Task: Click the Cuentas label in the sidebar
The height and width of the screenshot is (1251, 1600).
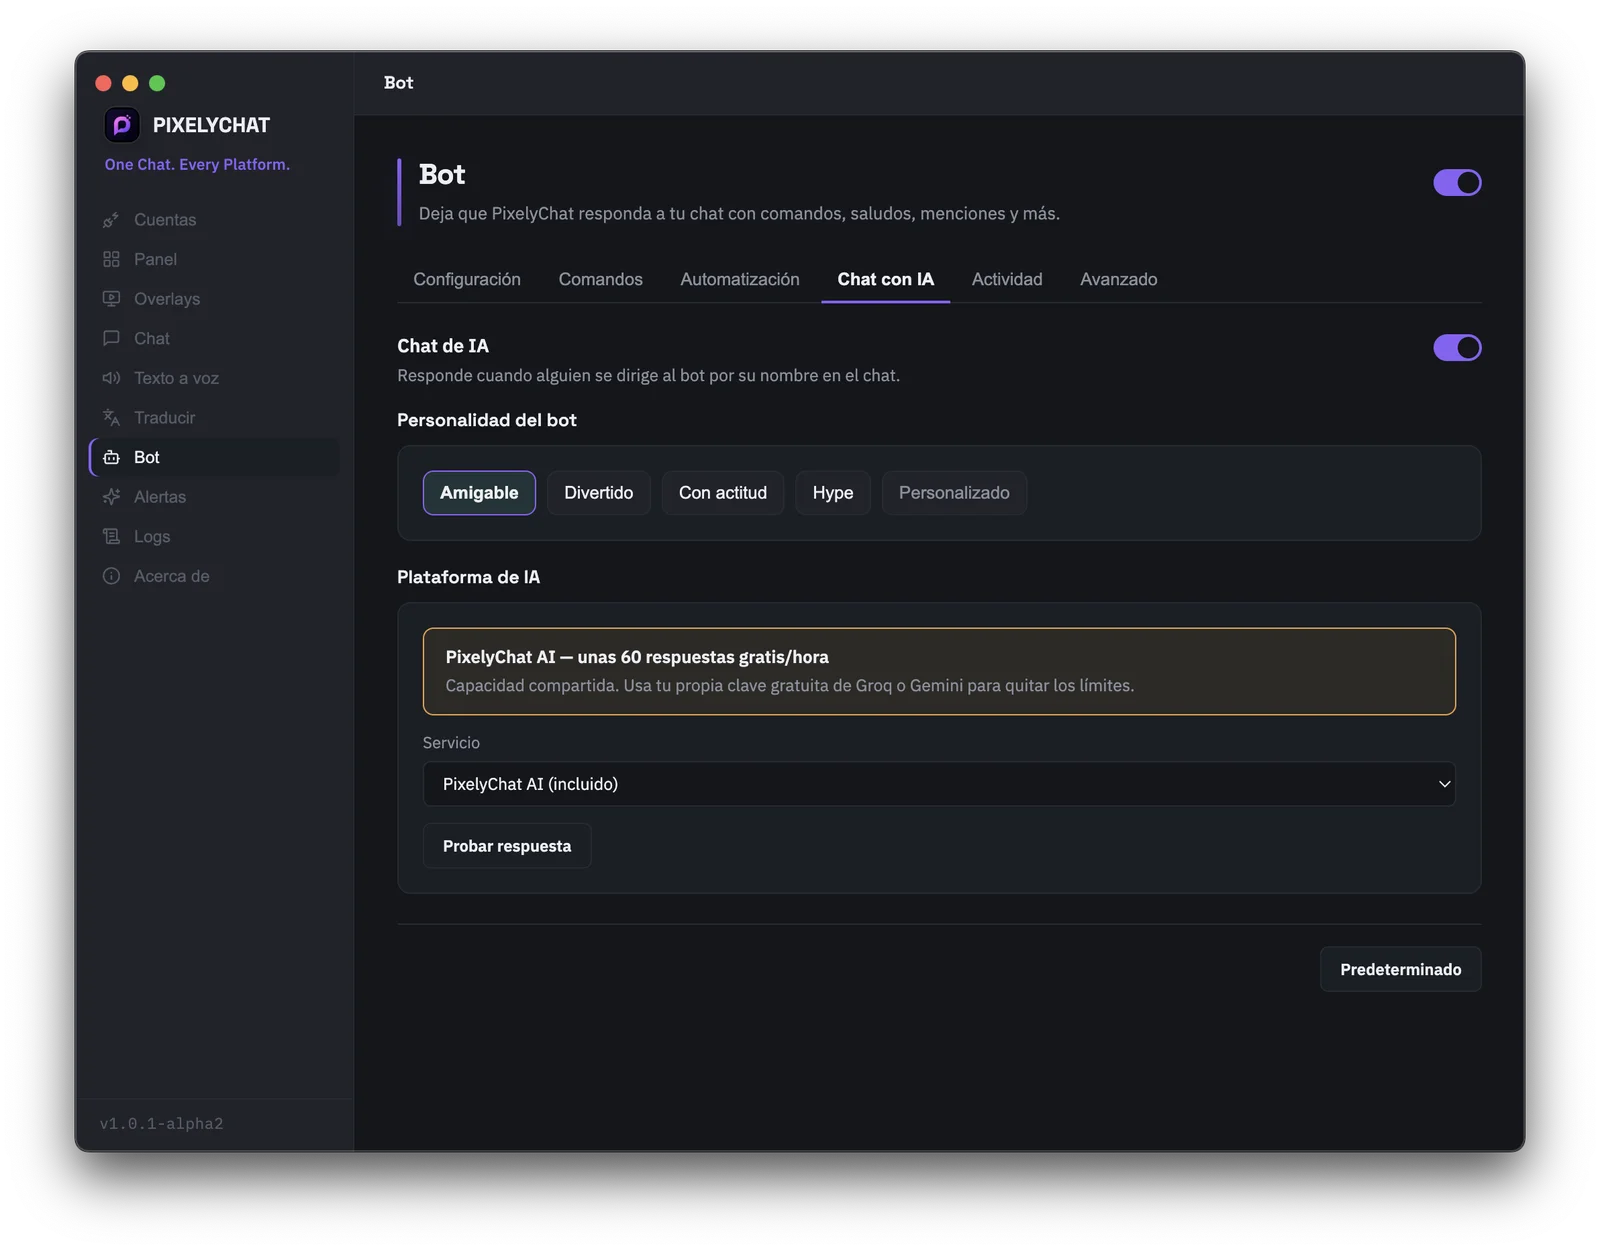Action: tap(165, 220)
